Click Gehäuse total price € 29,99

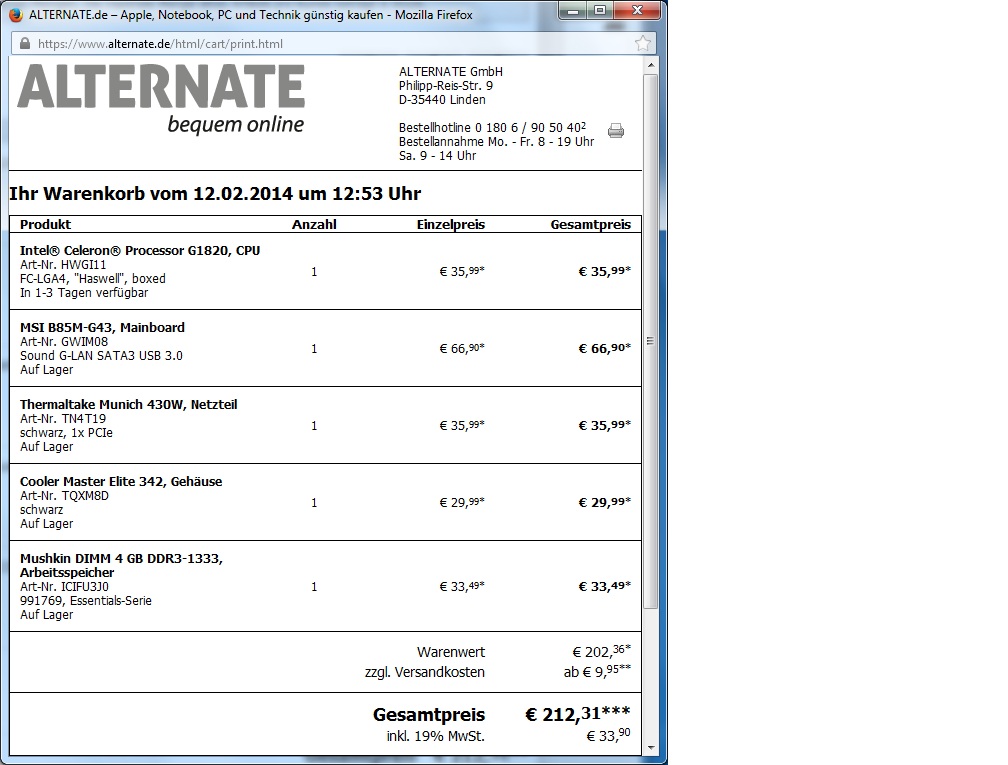605,502
